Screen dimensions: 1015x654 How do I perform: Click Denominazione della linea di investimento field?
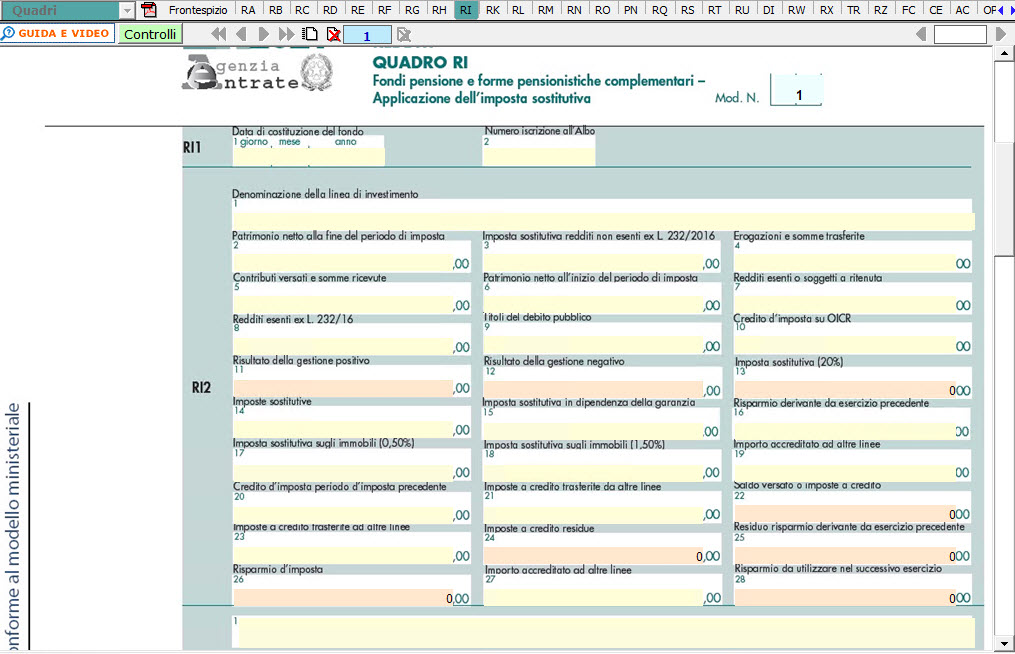coord(603,220)
